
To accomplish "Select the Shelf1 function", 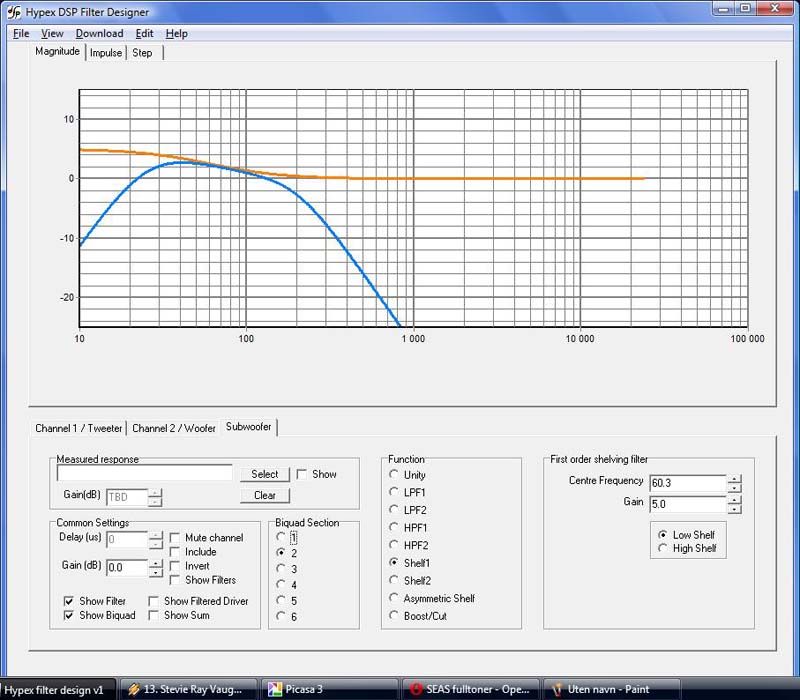I will coord(393,562).
